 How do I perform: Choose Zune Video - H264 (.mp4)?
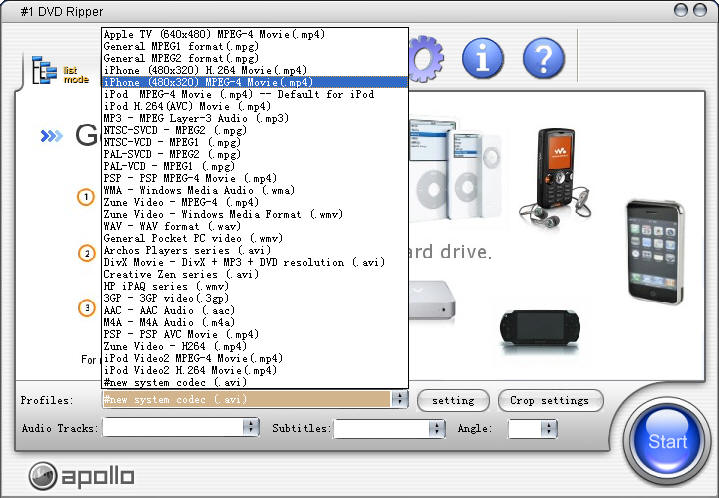254,346
